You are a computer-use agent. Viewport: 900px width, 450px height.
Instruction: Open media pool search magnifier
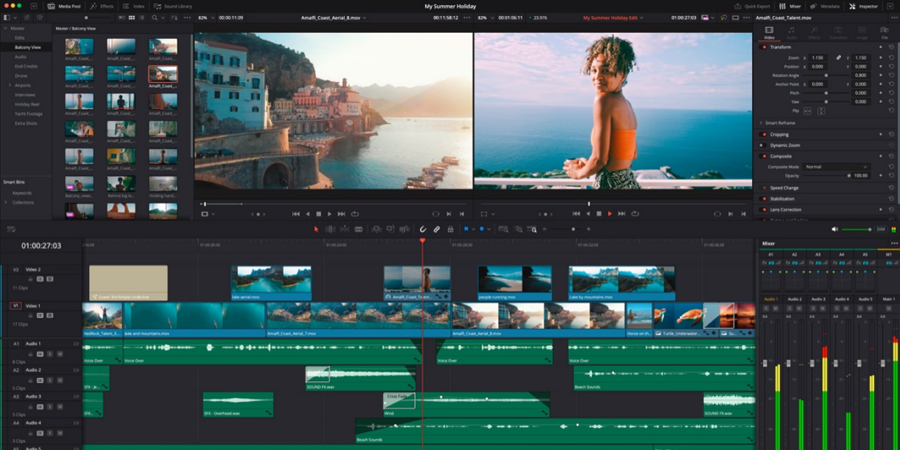[x=154, y=18]
